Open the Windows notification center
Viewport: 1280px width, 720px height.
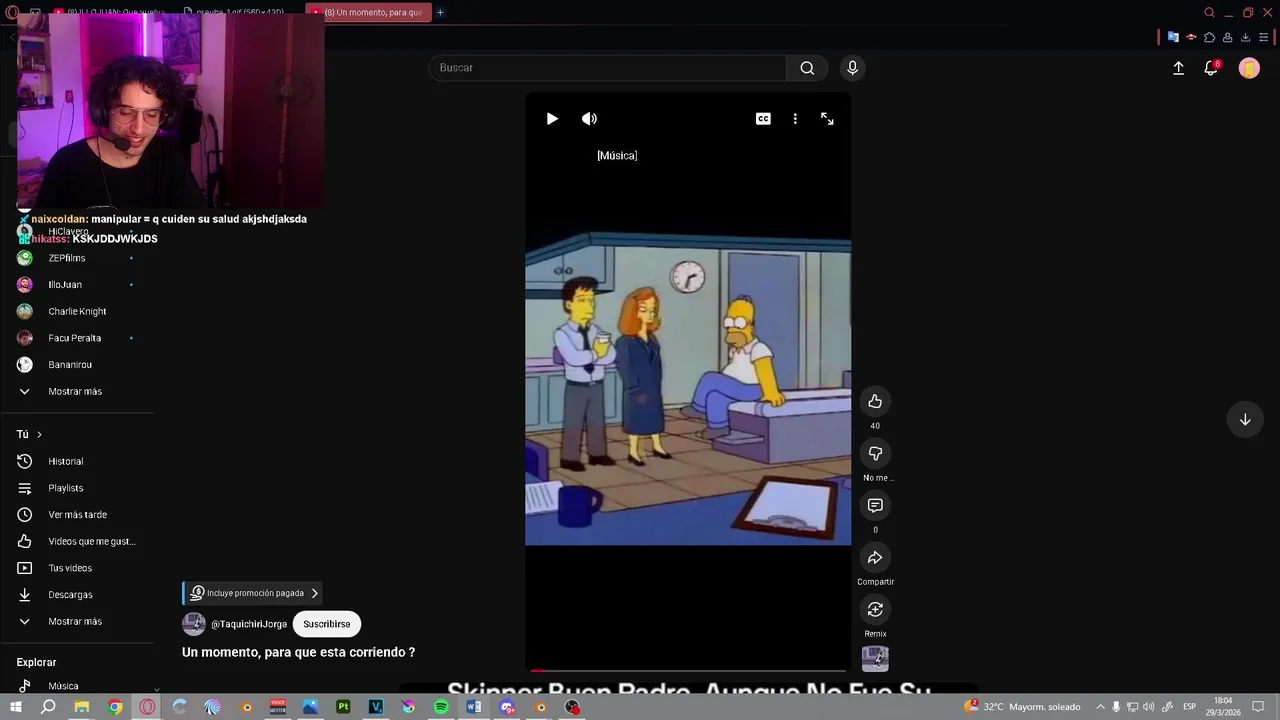(x=1258, y=707)
